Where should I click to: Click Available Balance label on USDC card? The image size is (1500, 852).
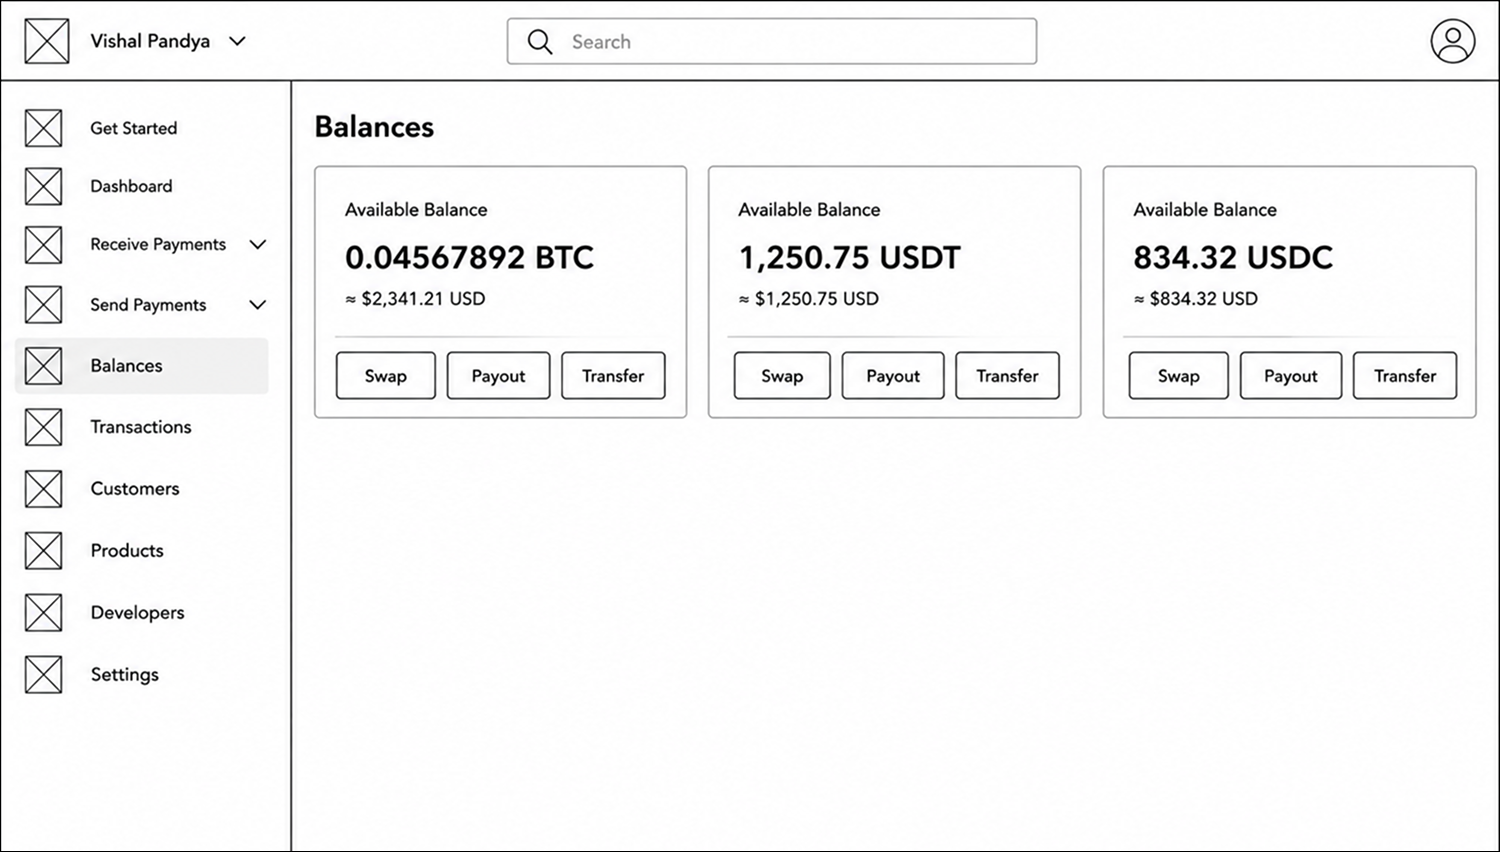pos(1205,210)
